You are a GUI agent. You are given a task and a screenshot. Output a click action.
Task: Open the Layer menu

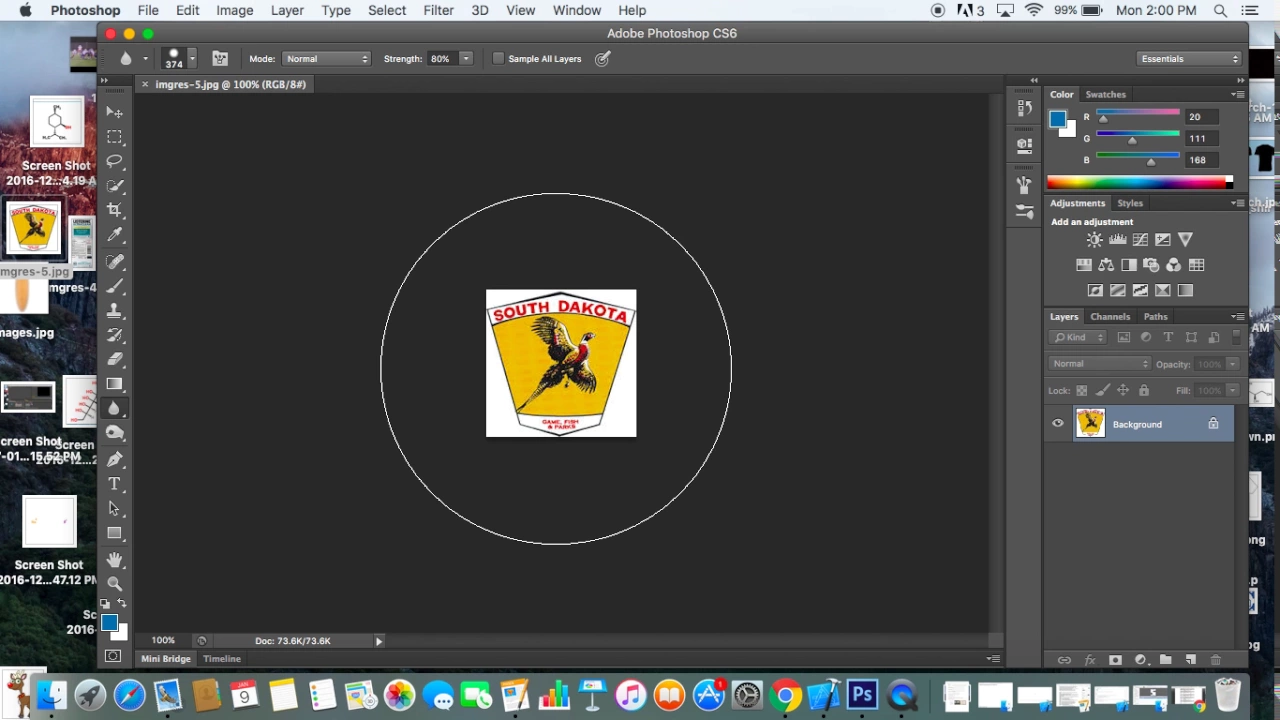click(287, 10)
